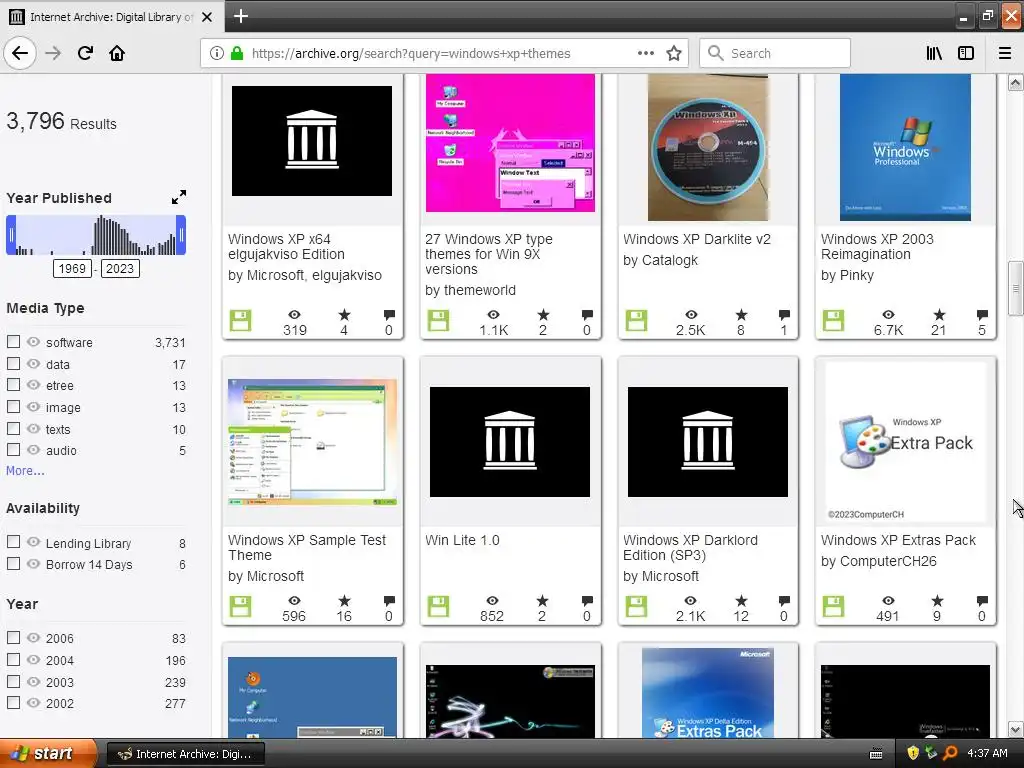
Task: Open Windows XP x64 elgujakviso Edition title
Action: (286, 247)
